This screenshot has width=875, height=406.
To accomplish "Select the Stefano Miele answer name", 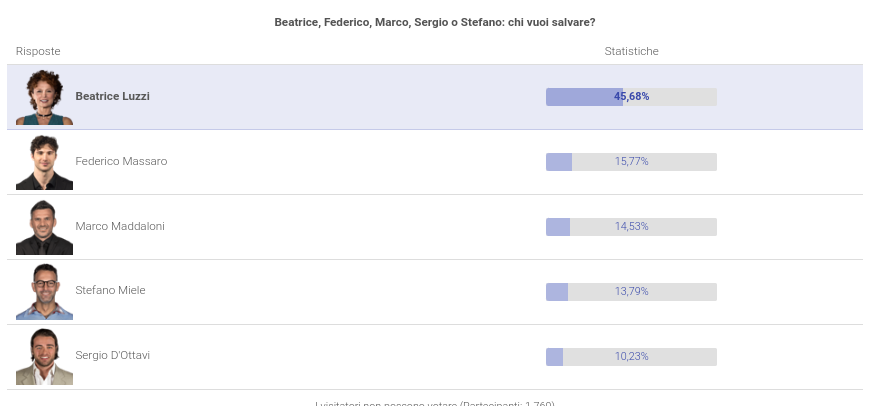I will 110,290.
